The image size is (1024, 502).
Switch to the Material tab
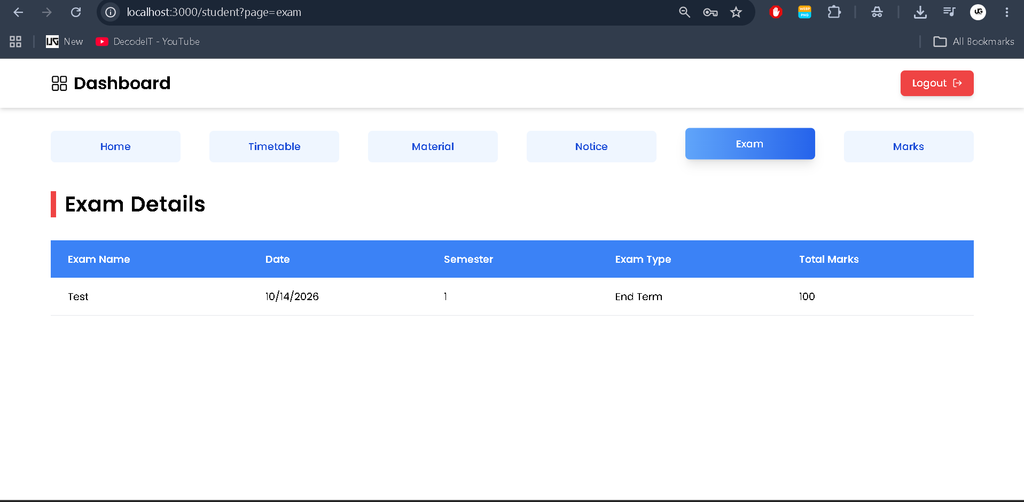(433, 146)
